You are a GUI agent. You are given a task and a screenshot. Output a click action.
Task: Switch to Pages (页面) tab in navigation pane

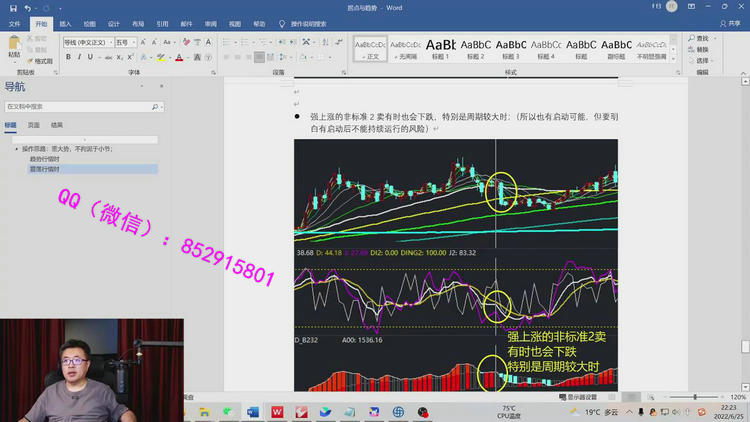tap(34, 125)
